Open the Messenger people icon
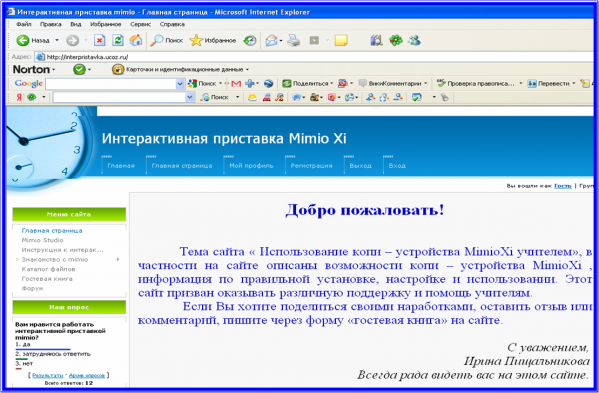This screenshot has width=599, height=393. click(414, 40)
